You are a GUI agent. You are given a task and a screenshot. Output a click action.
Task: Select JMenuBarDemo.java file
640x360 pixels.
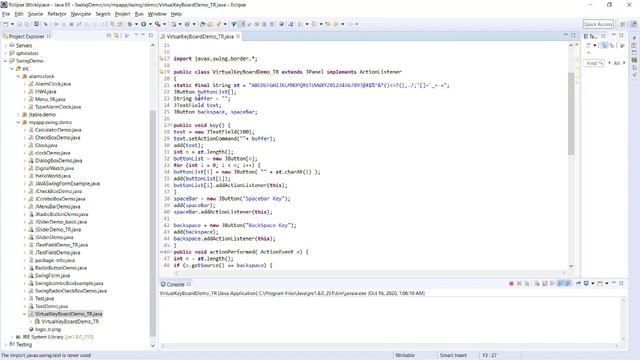point(57,207)
